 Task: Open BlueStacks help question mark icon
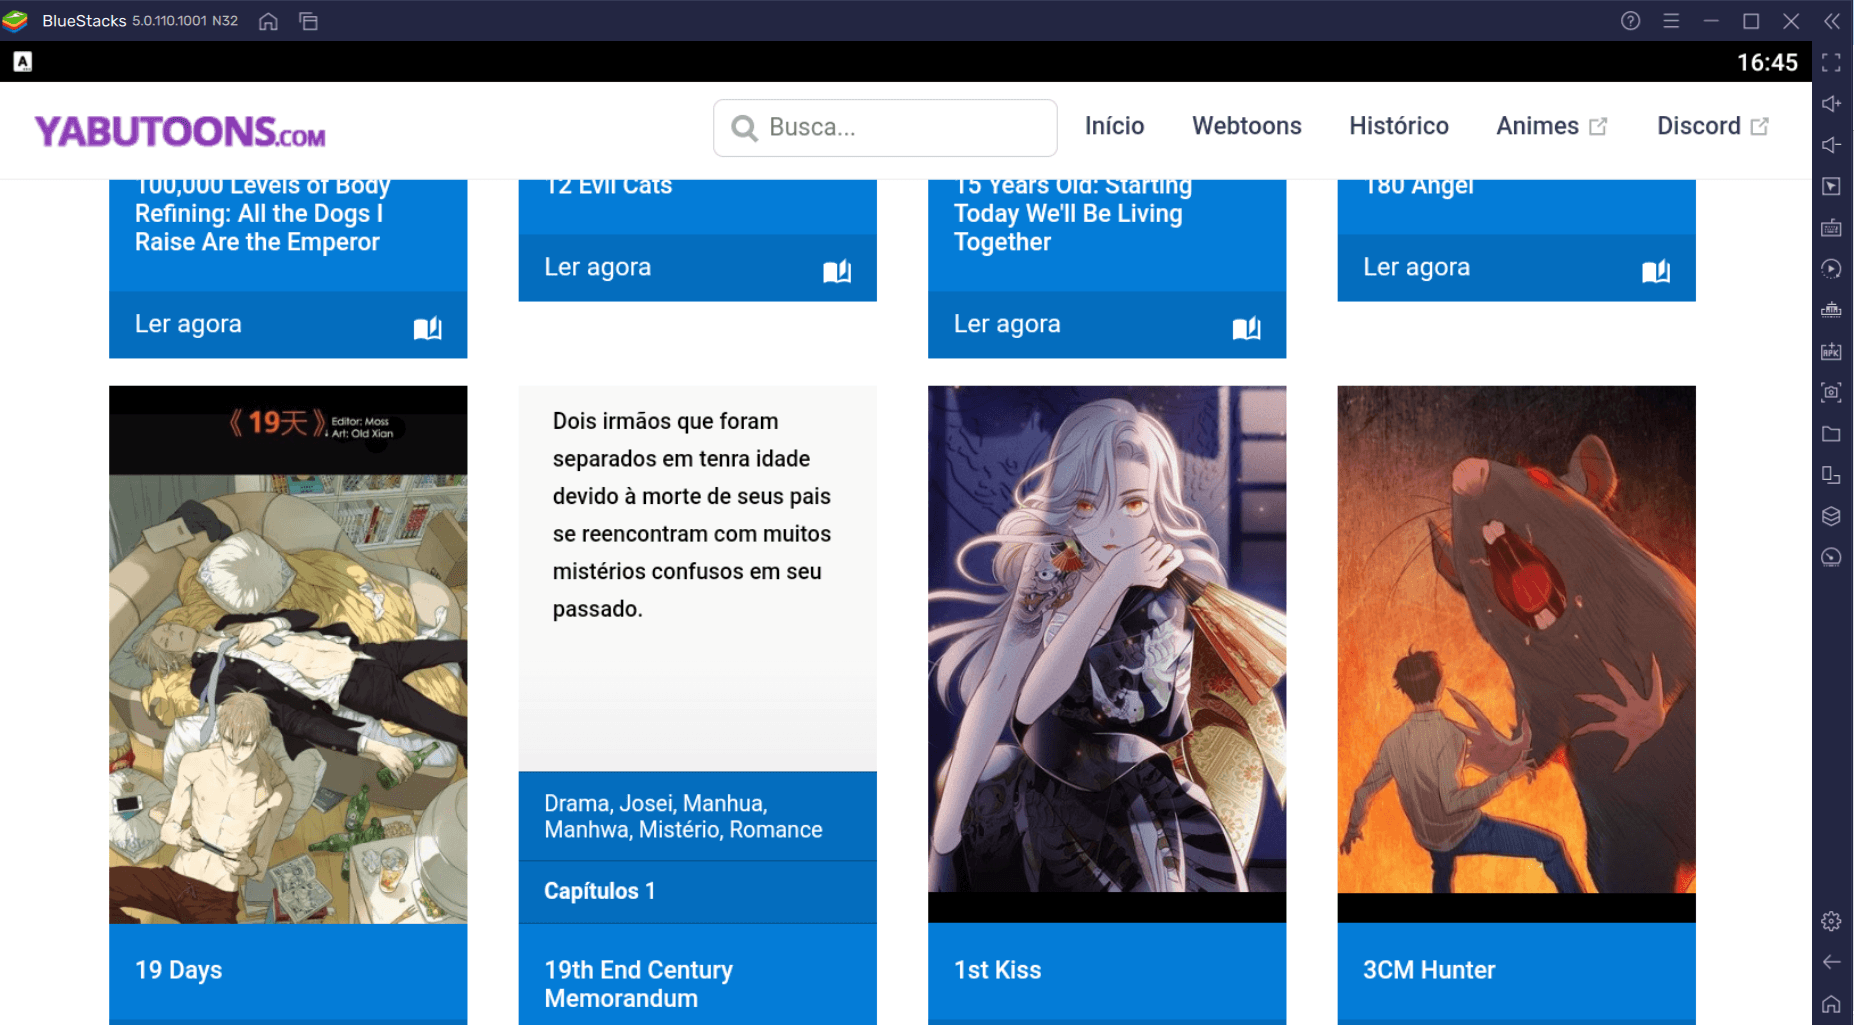pos(1630,21)
